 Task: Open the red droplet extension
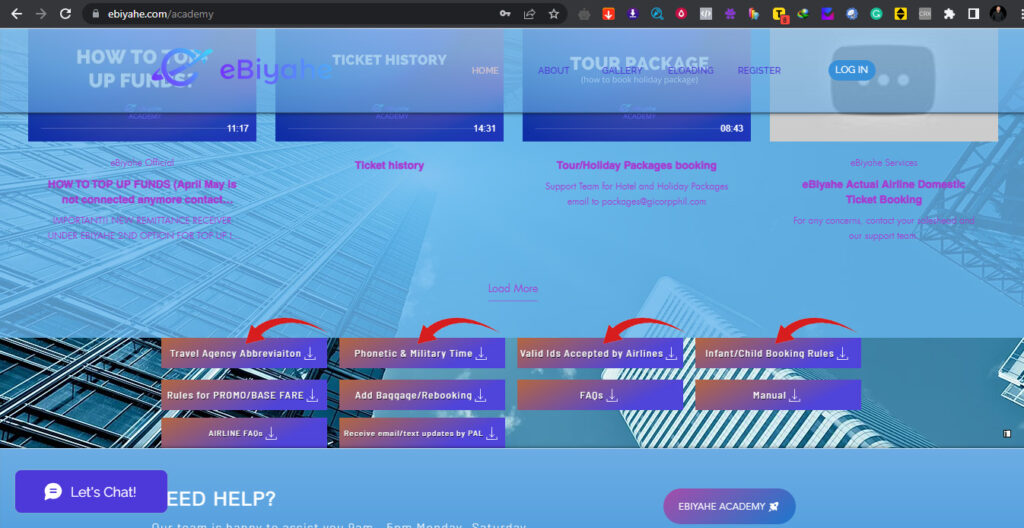681,14
